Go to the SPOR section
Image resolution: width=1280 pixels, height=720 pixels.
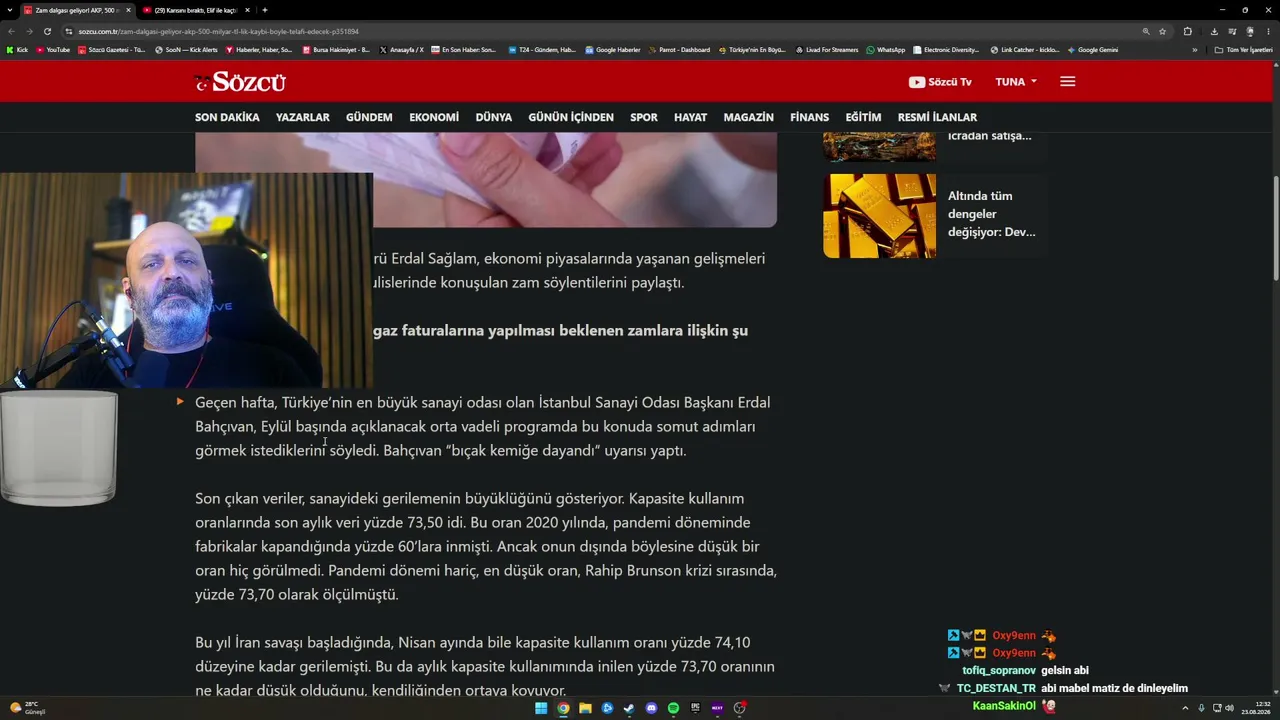(x=644, y=117)
